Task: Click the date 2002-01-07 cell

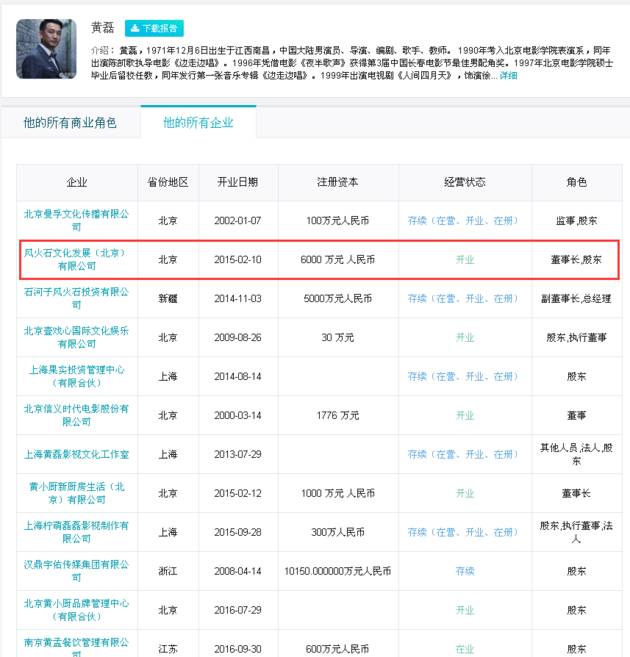Action: pos(238,220)
